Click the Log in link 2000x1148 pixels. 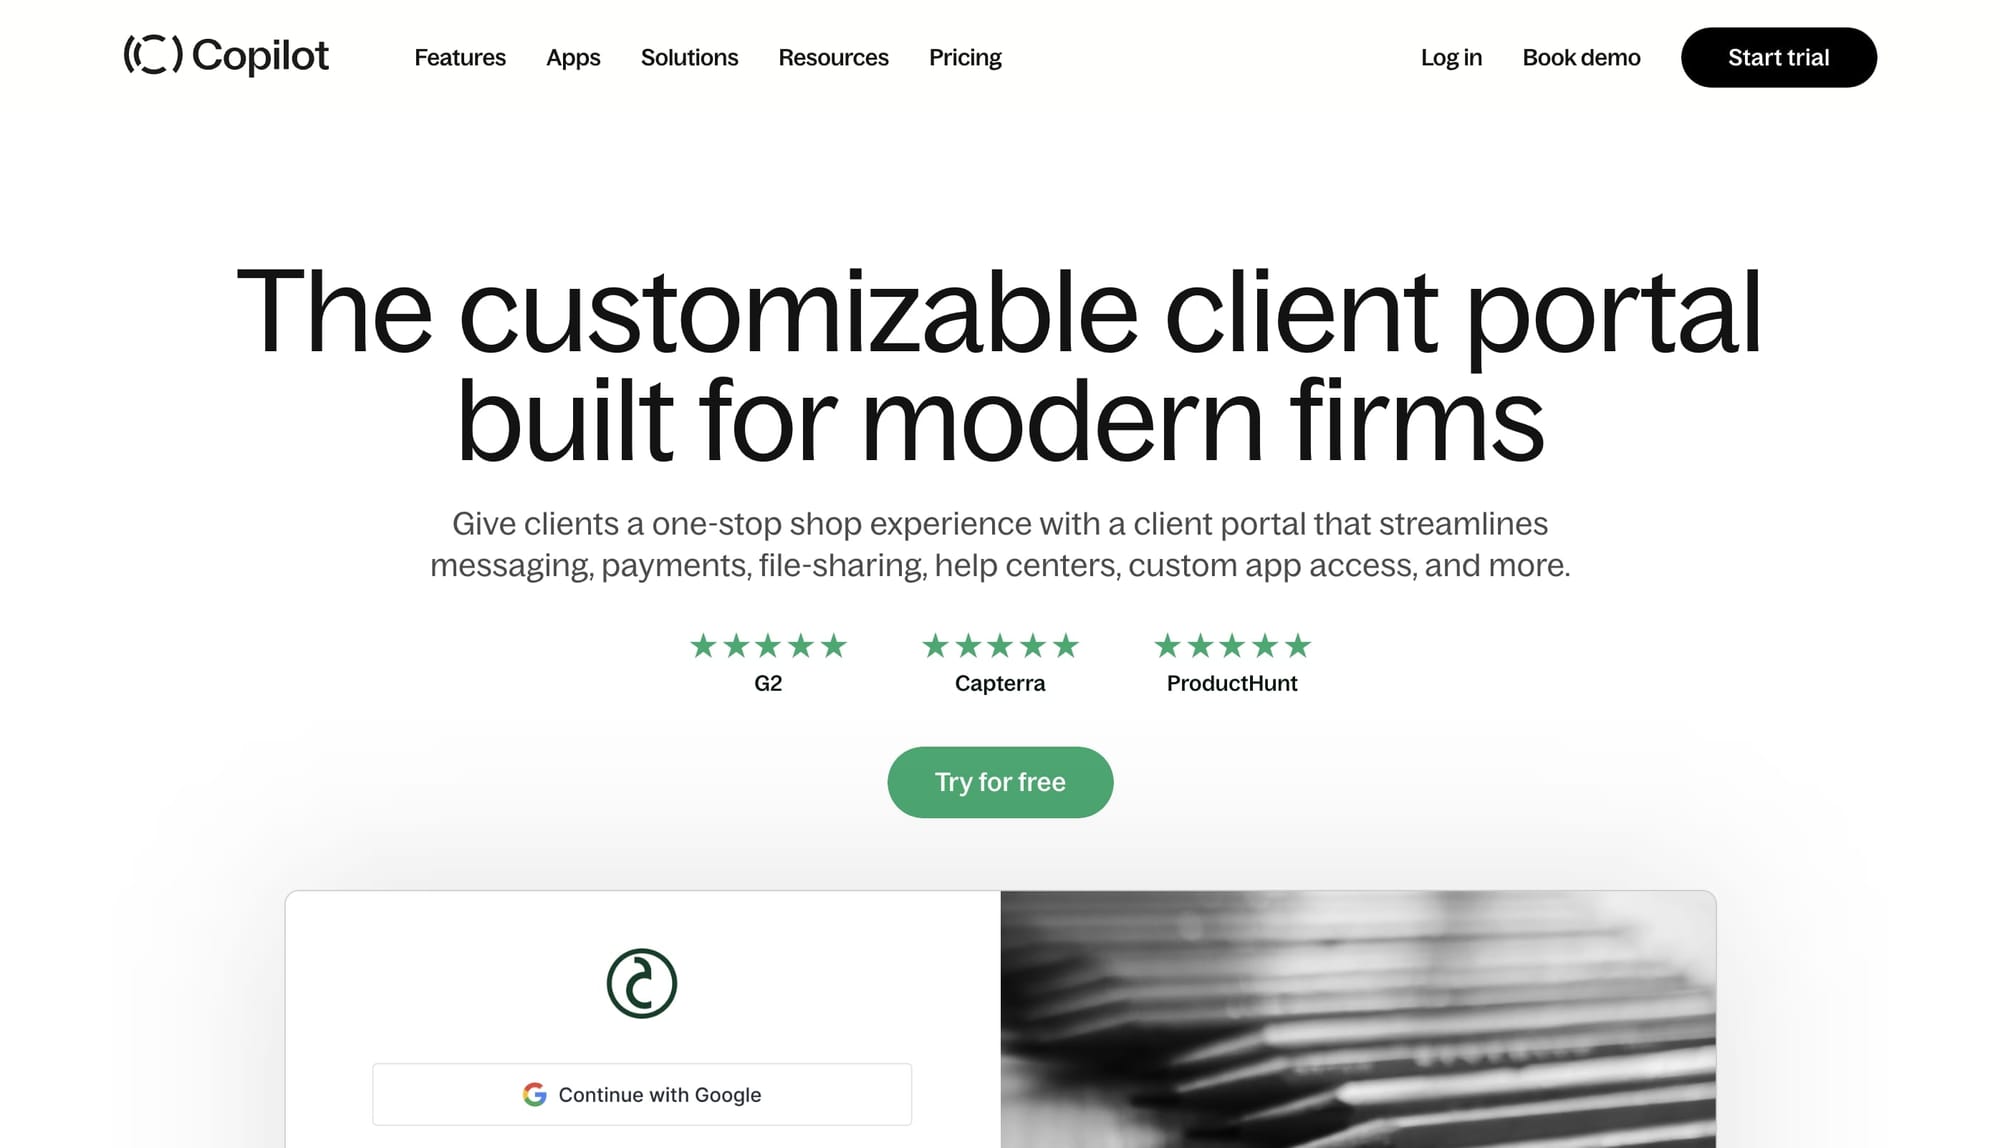tap(1451, 56)
